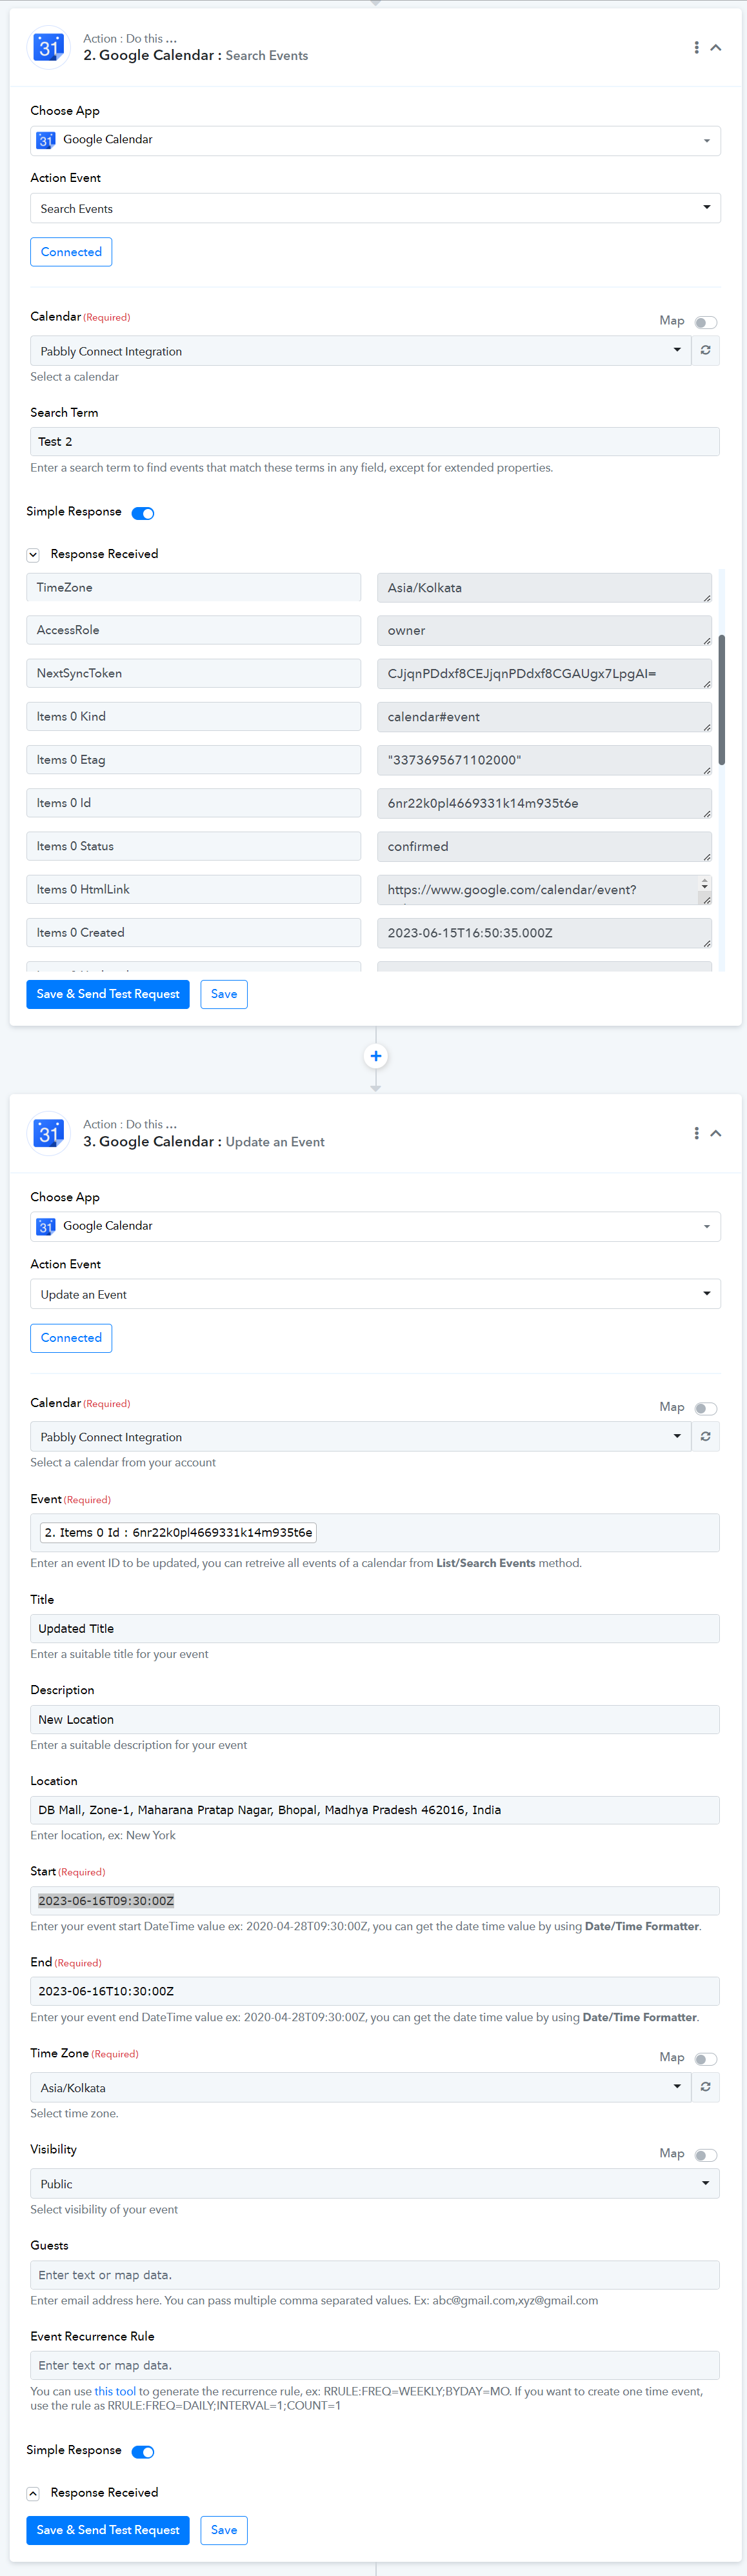747x2576 pixels.
Task: Open Action Event dropdown showing Search Events
Action: pyautogui.click(x=375, y=208)
